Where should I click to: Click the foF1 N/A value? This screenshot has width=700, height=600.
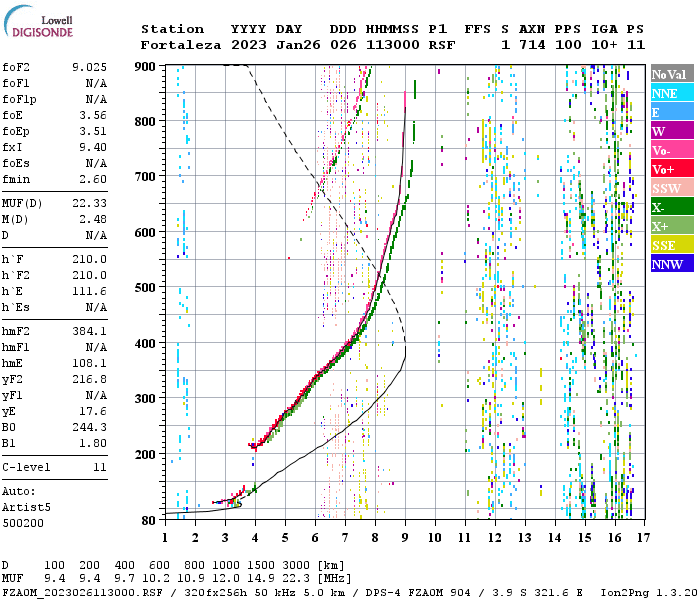(x=96, y=83)
